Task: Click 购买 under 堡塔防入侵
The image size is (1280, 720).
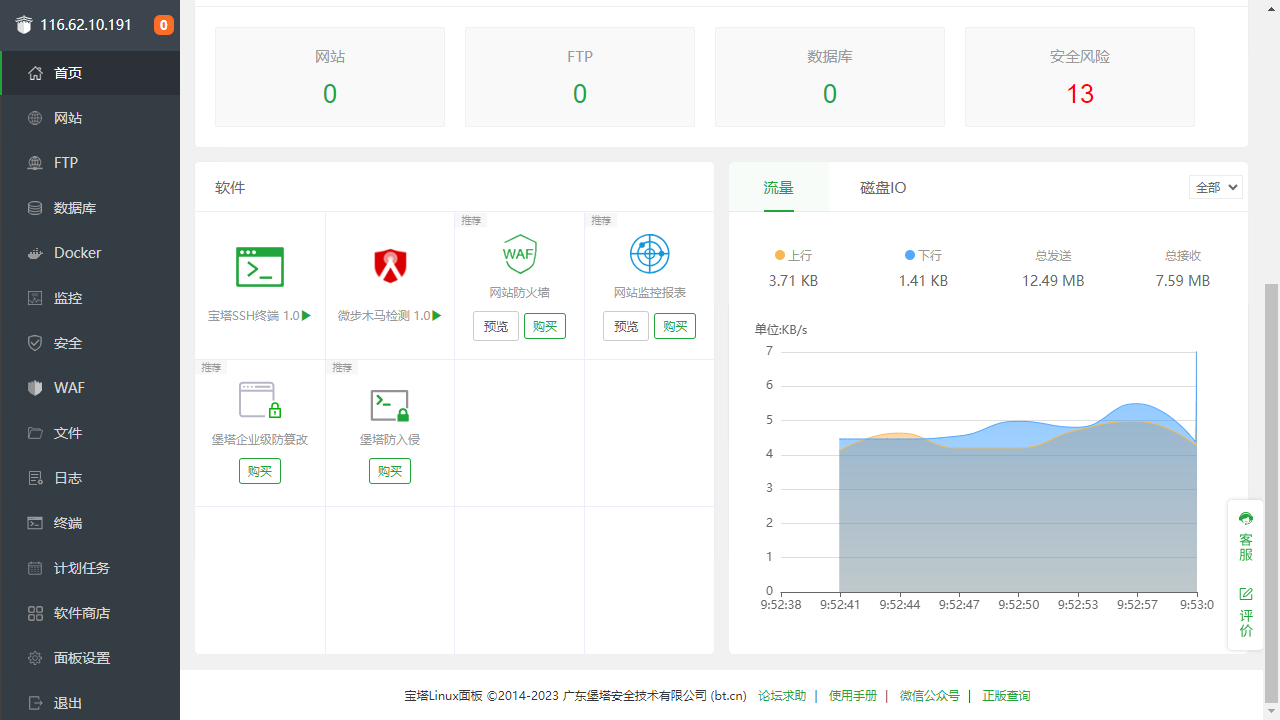Action: pyautogui.click(x=390, y=471)
